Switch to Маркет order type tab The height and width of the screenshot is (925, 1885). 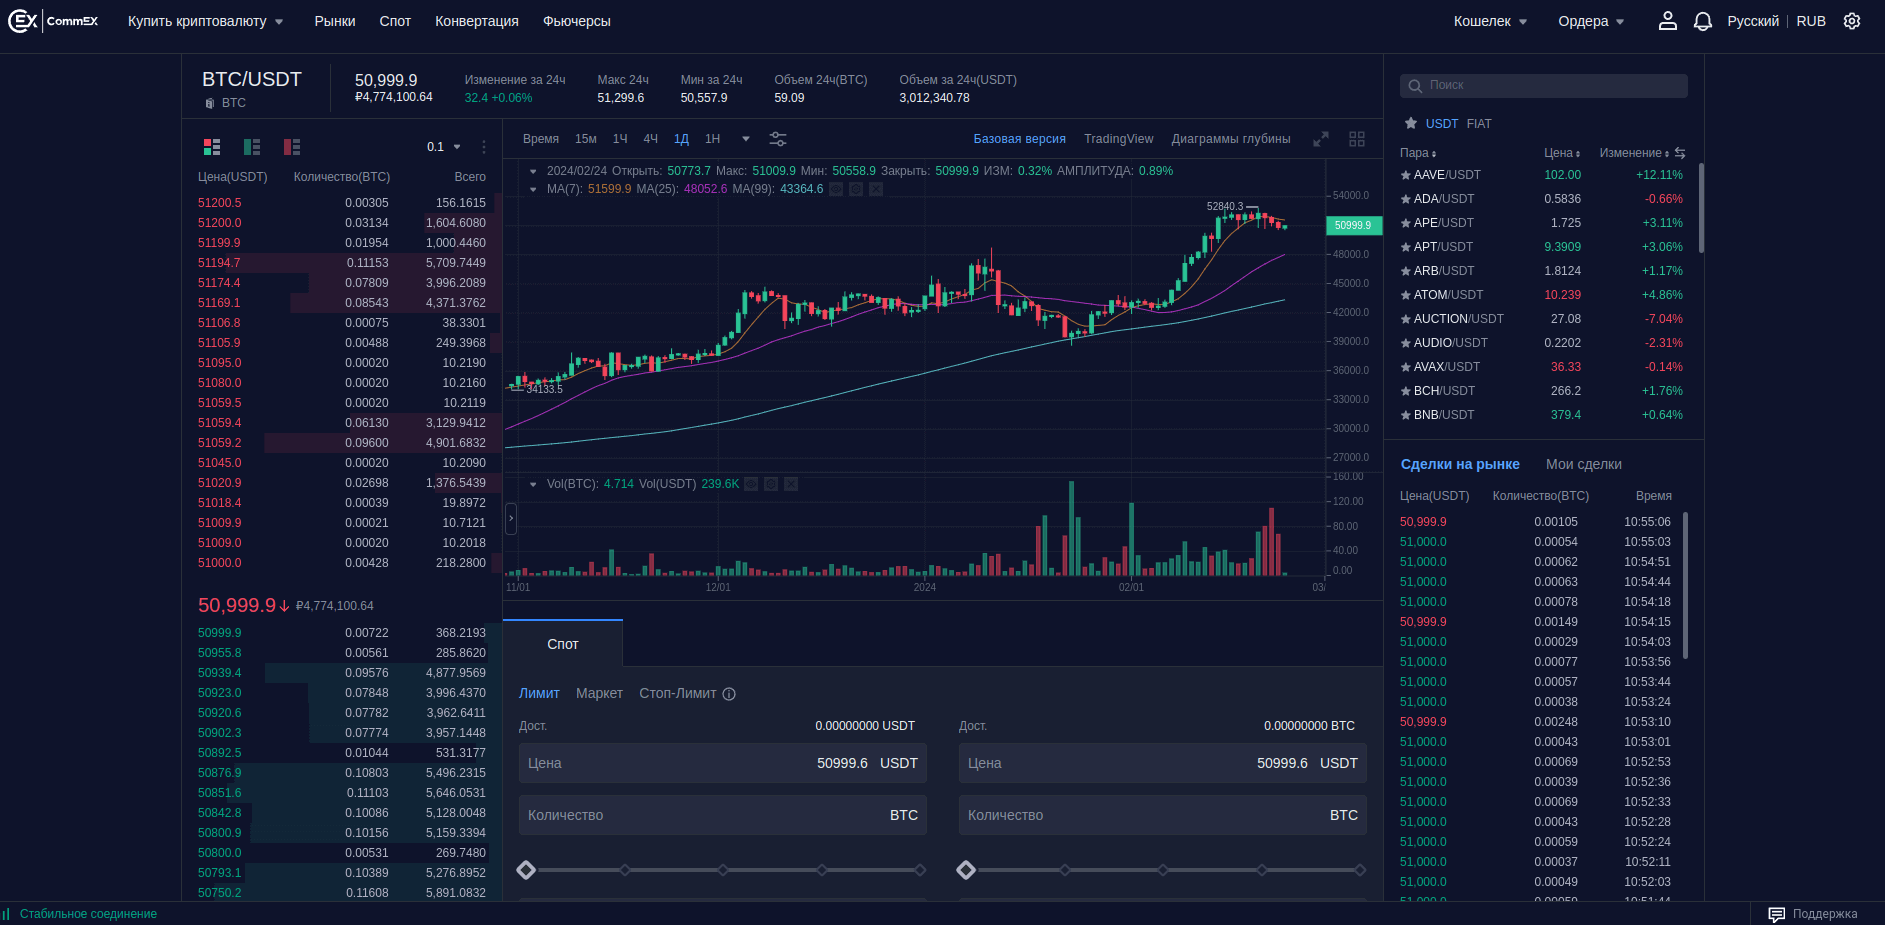[599, 693]
